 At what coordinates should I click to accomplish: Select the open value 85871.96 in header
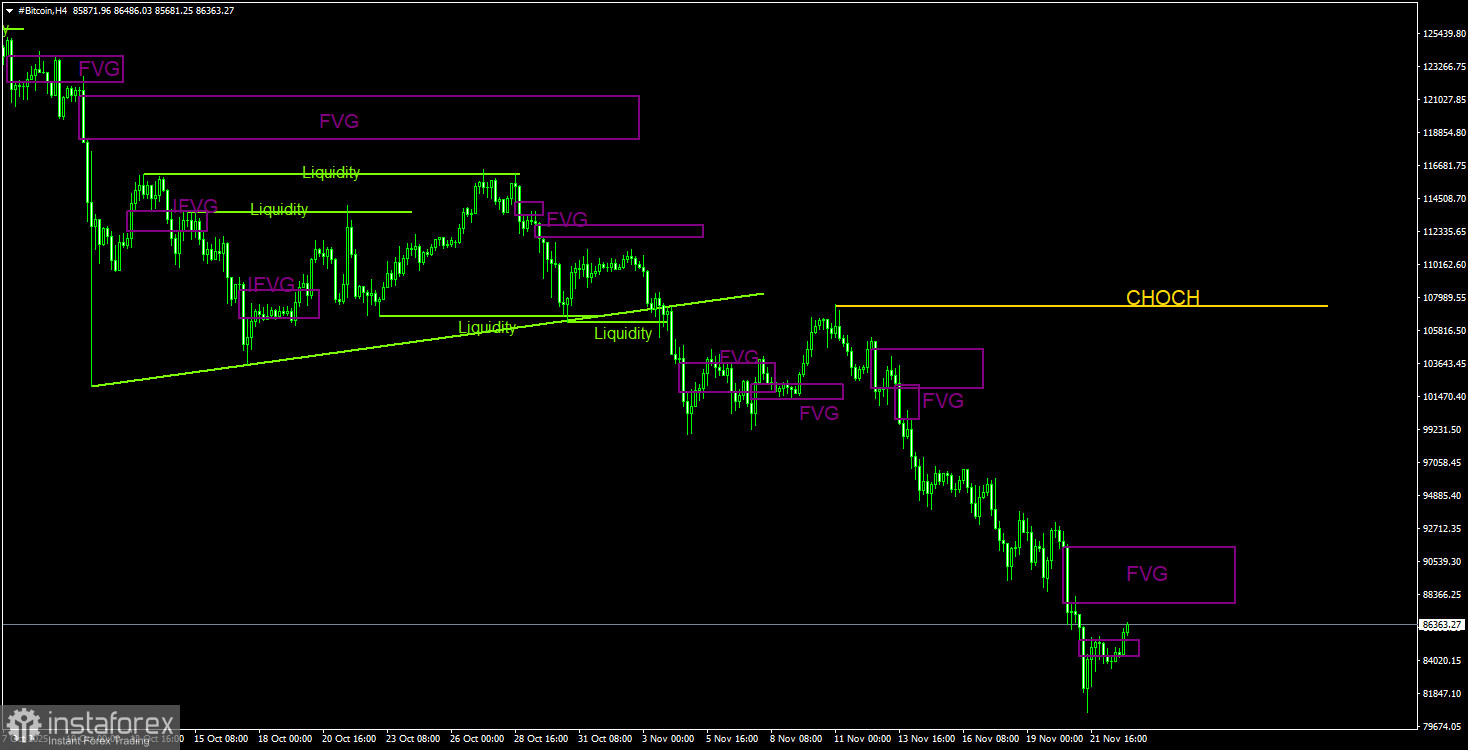(x=93, y=10)
